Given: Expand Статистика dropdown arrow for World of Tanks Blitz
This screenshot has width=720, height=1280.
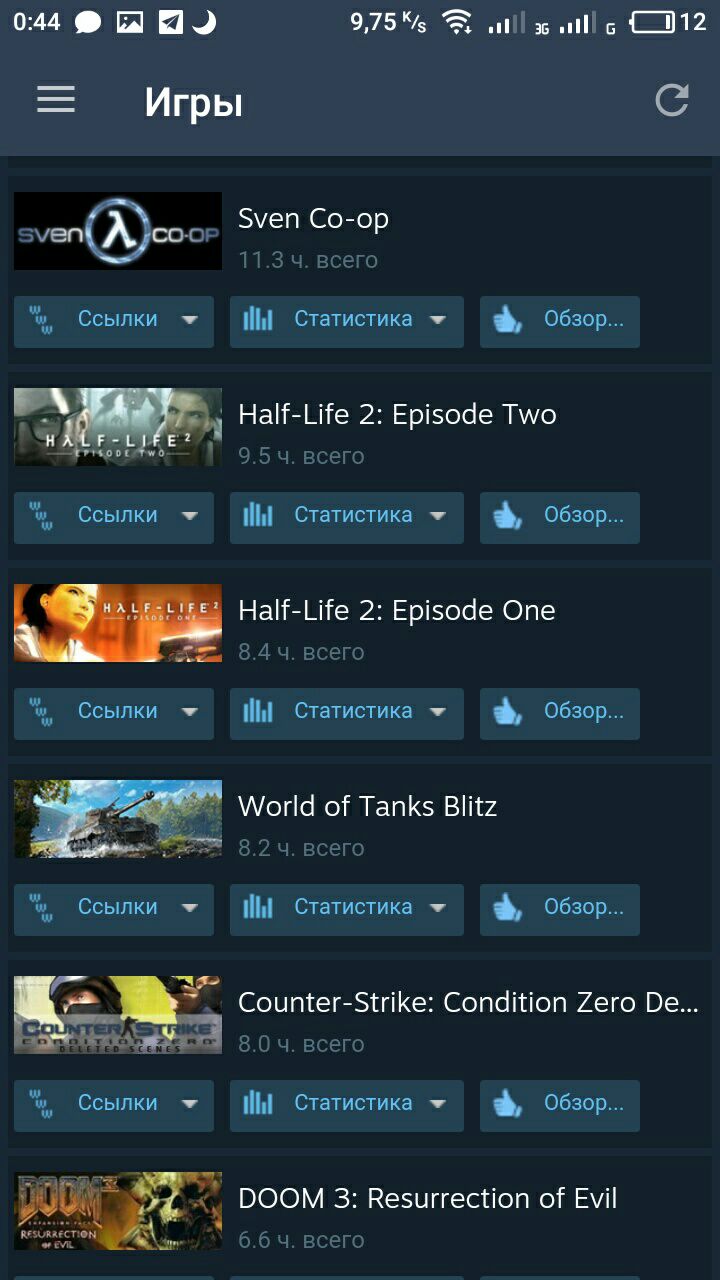Looking at the screenshot, I should coord(437,908).
